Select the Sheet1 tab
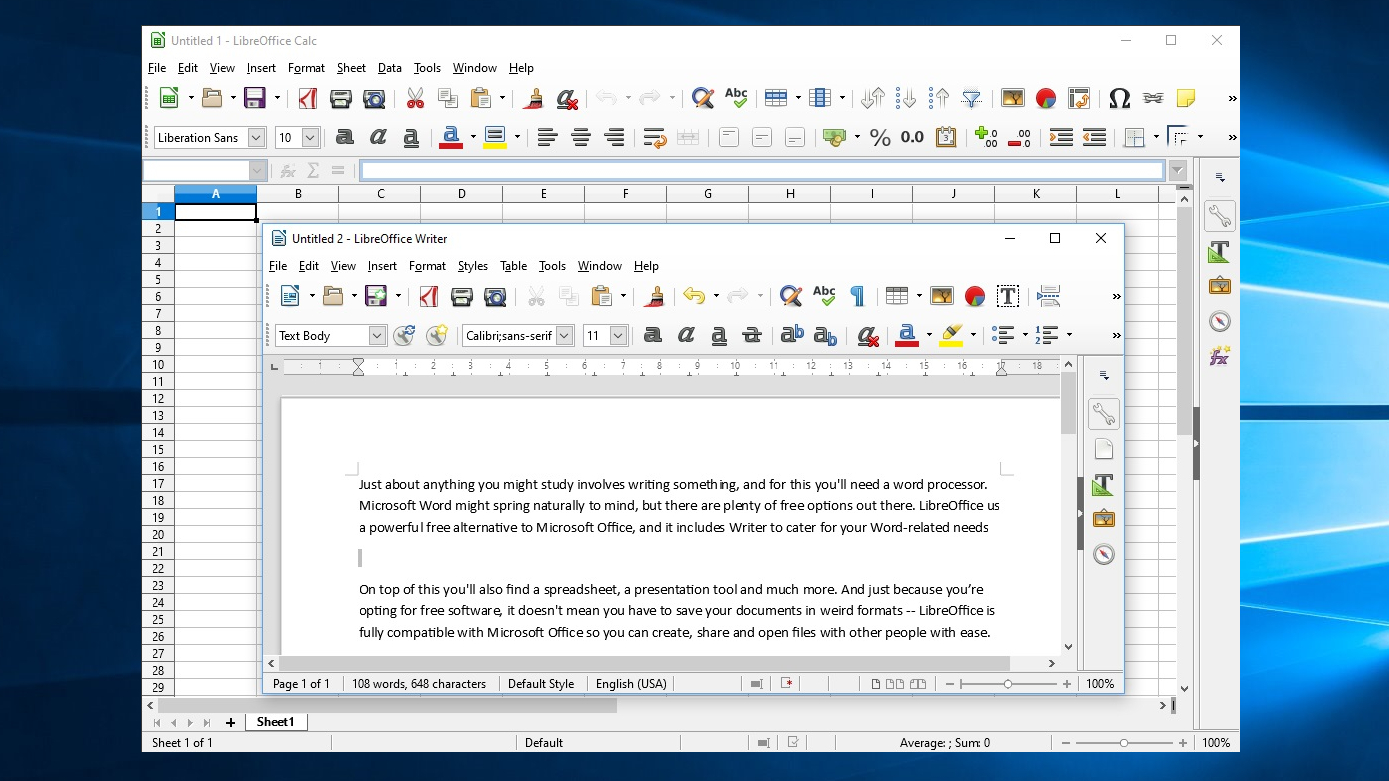This screenshot has height=781, width=1389. coord(276,722)
